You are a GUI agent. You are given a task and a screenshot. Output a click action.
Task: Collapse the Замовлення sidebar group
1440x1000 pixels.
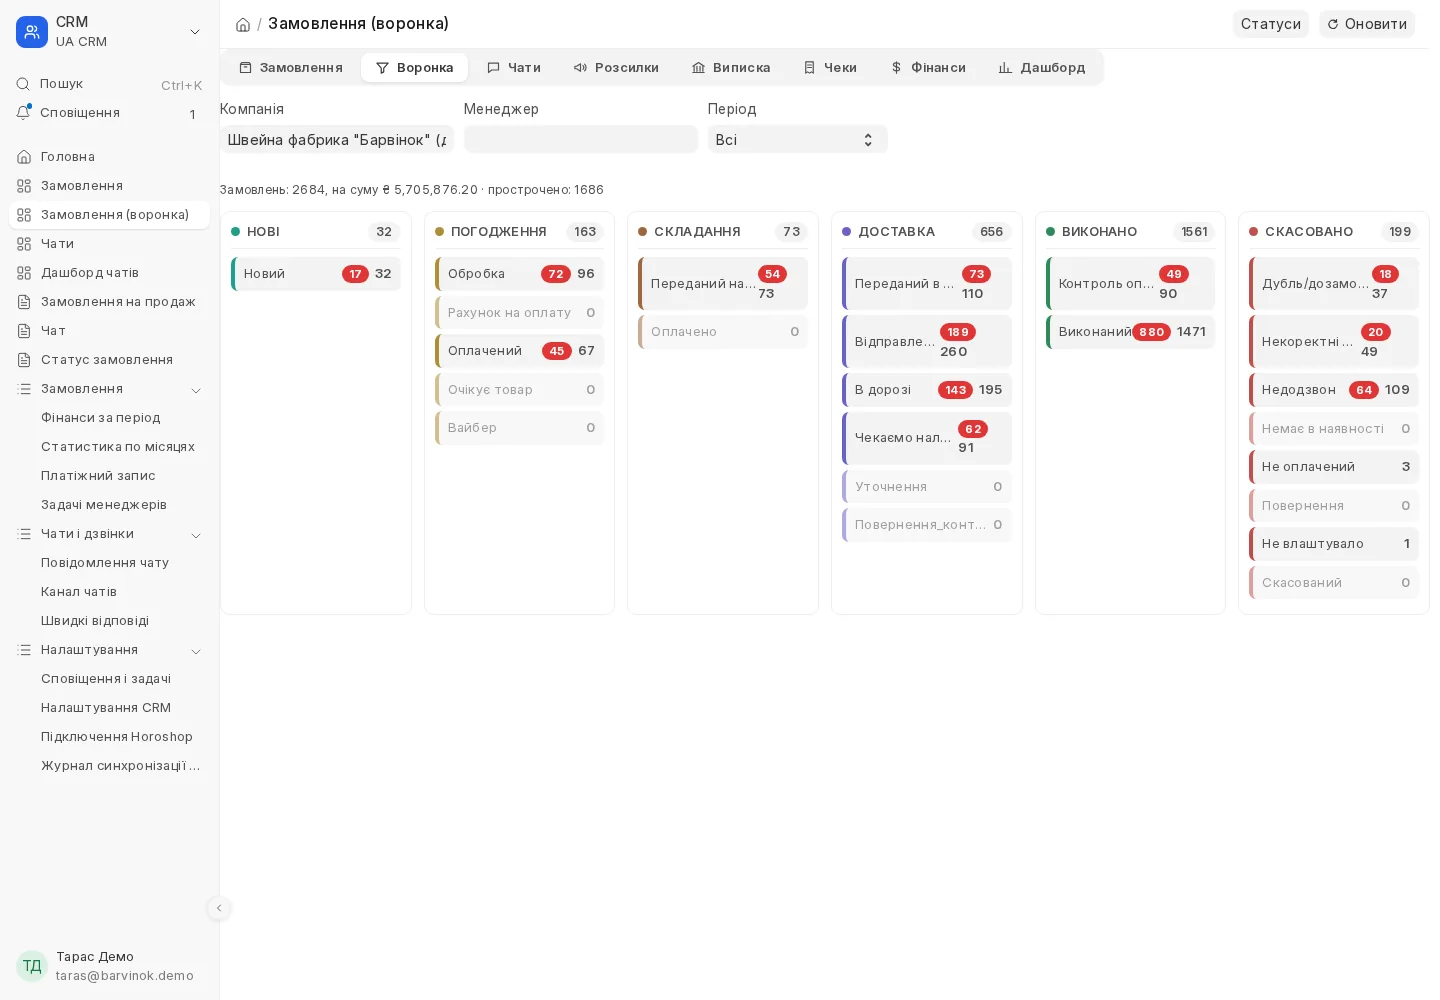coord(196,390)
